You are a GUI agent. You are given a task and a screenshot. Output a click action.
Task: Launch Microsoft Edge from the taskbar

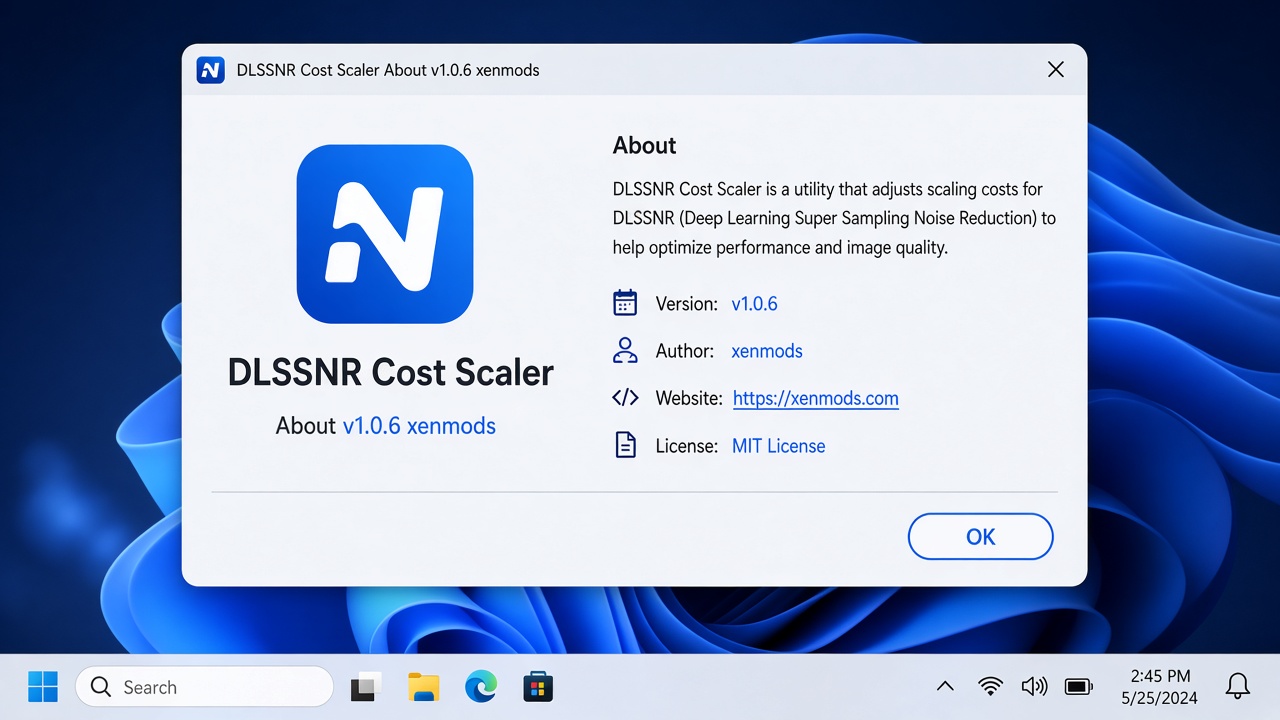tap(481, 687)
